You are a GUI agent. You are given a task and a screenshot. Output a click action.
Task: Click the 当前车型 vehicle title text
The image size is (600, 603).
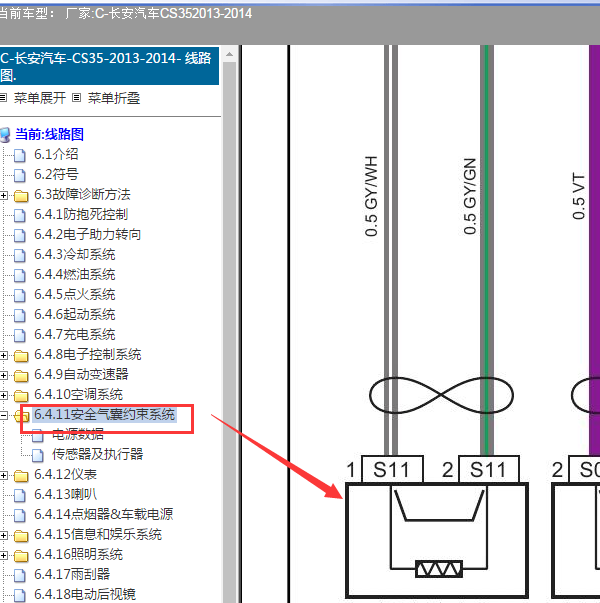point(125,13)
